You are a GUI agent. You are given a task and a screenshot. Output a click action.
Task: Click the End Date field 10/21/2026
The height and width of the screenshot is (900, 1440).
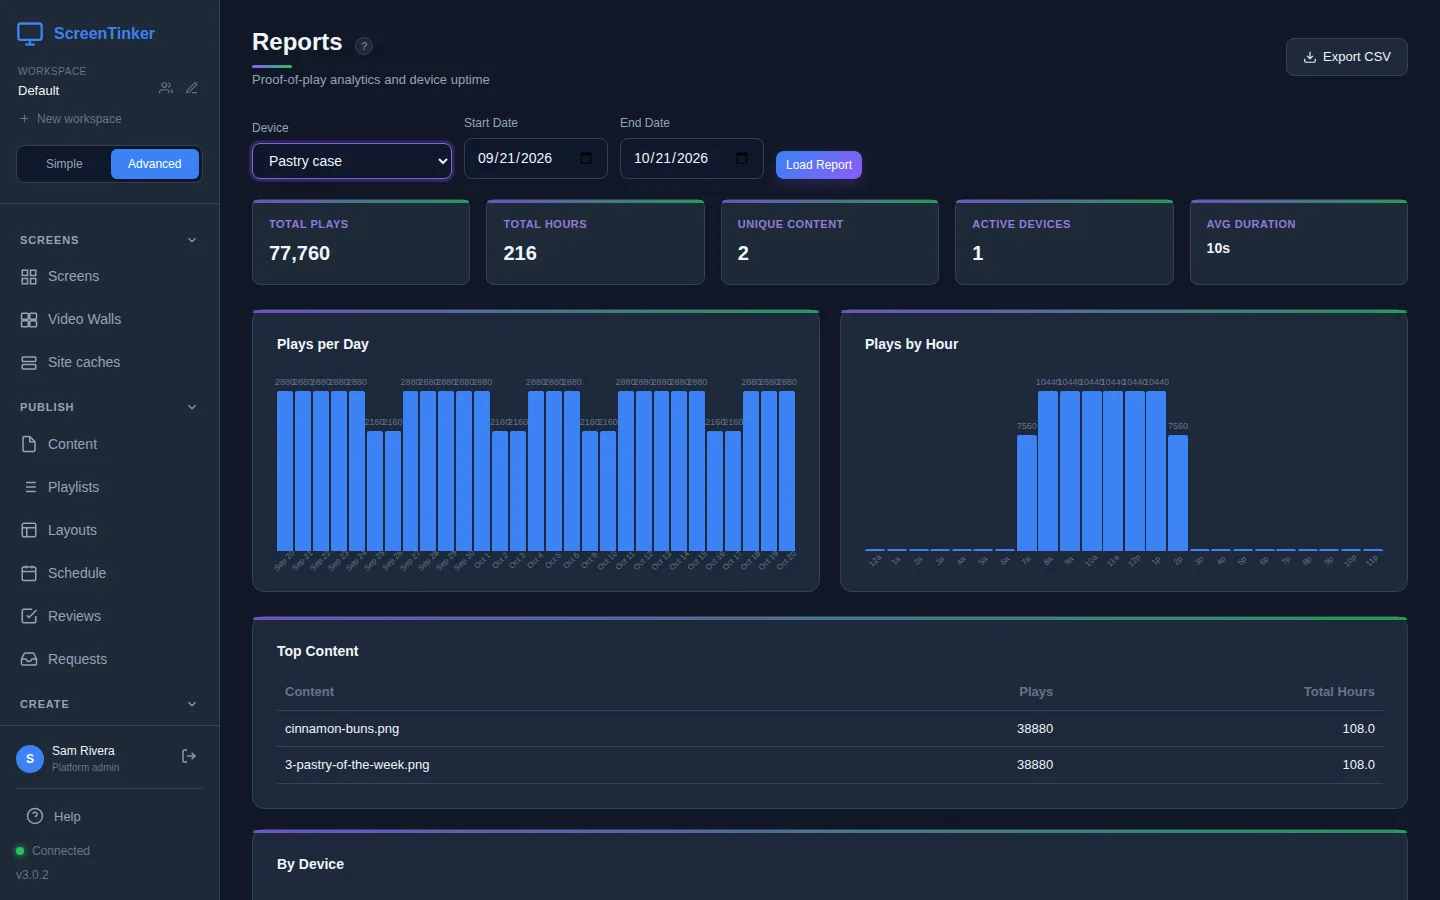coord(692,158)
